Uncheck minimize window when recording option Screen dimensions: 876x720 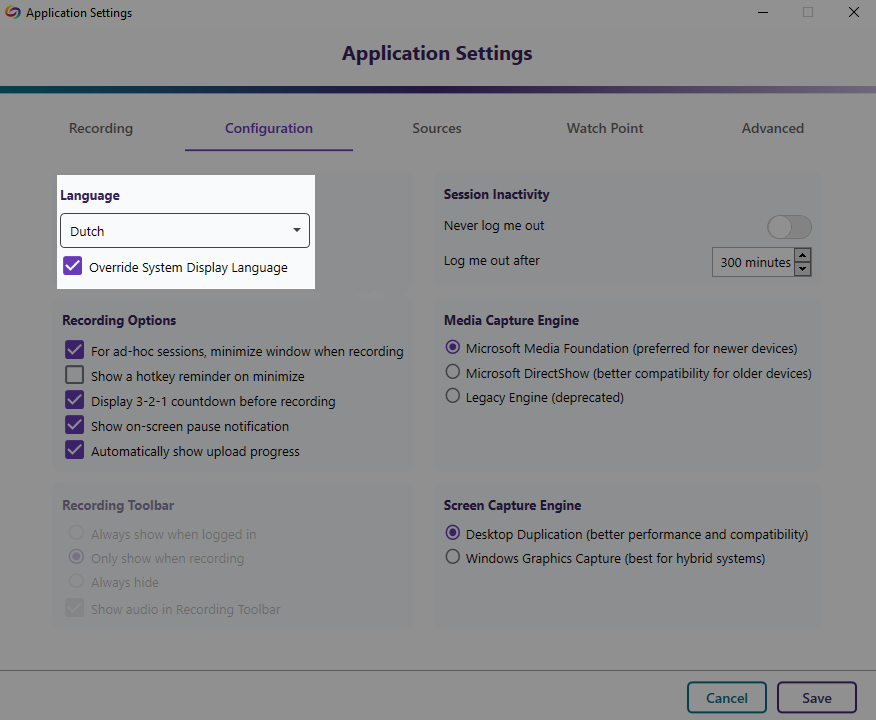[x=74, y=350]
